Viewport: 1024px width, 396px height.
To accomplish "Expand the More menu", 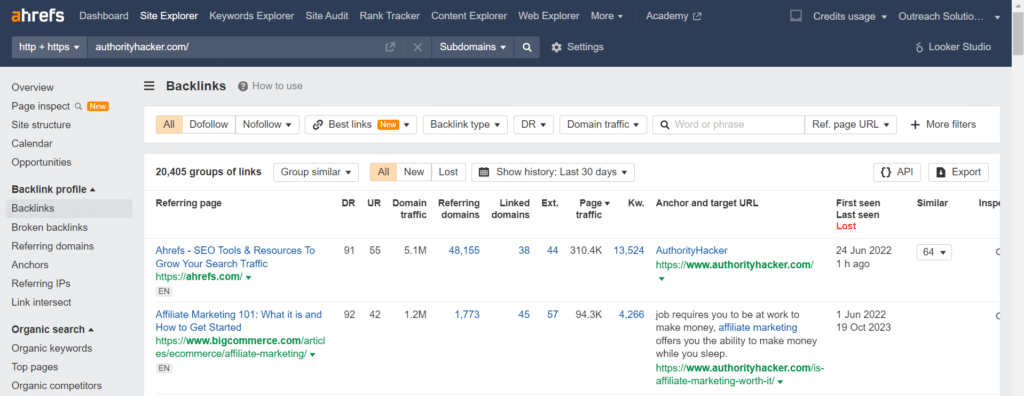I will coord(607,16).
